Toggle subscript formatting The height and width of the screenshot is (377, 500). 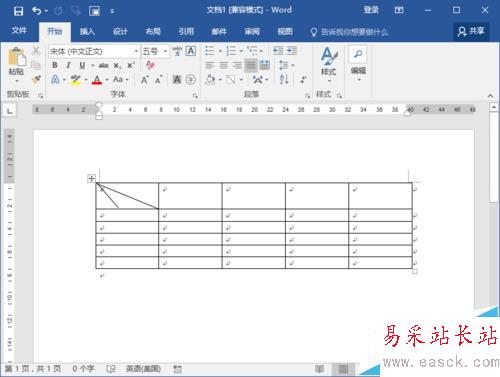[117, 66]
